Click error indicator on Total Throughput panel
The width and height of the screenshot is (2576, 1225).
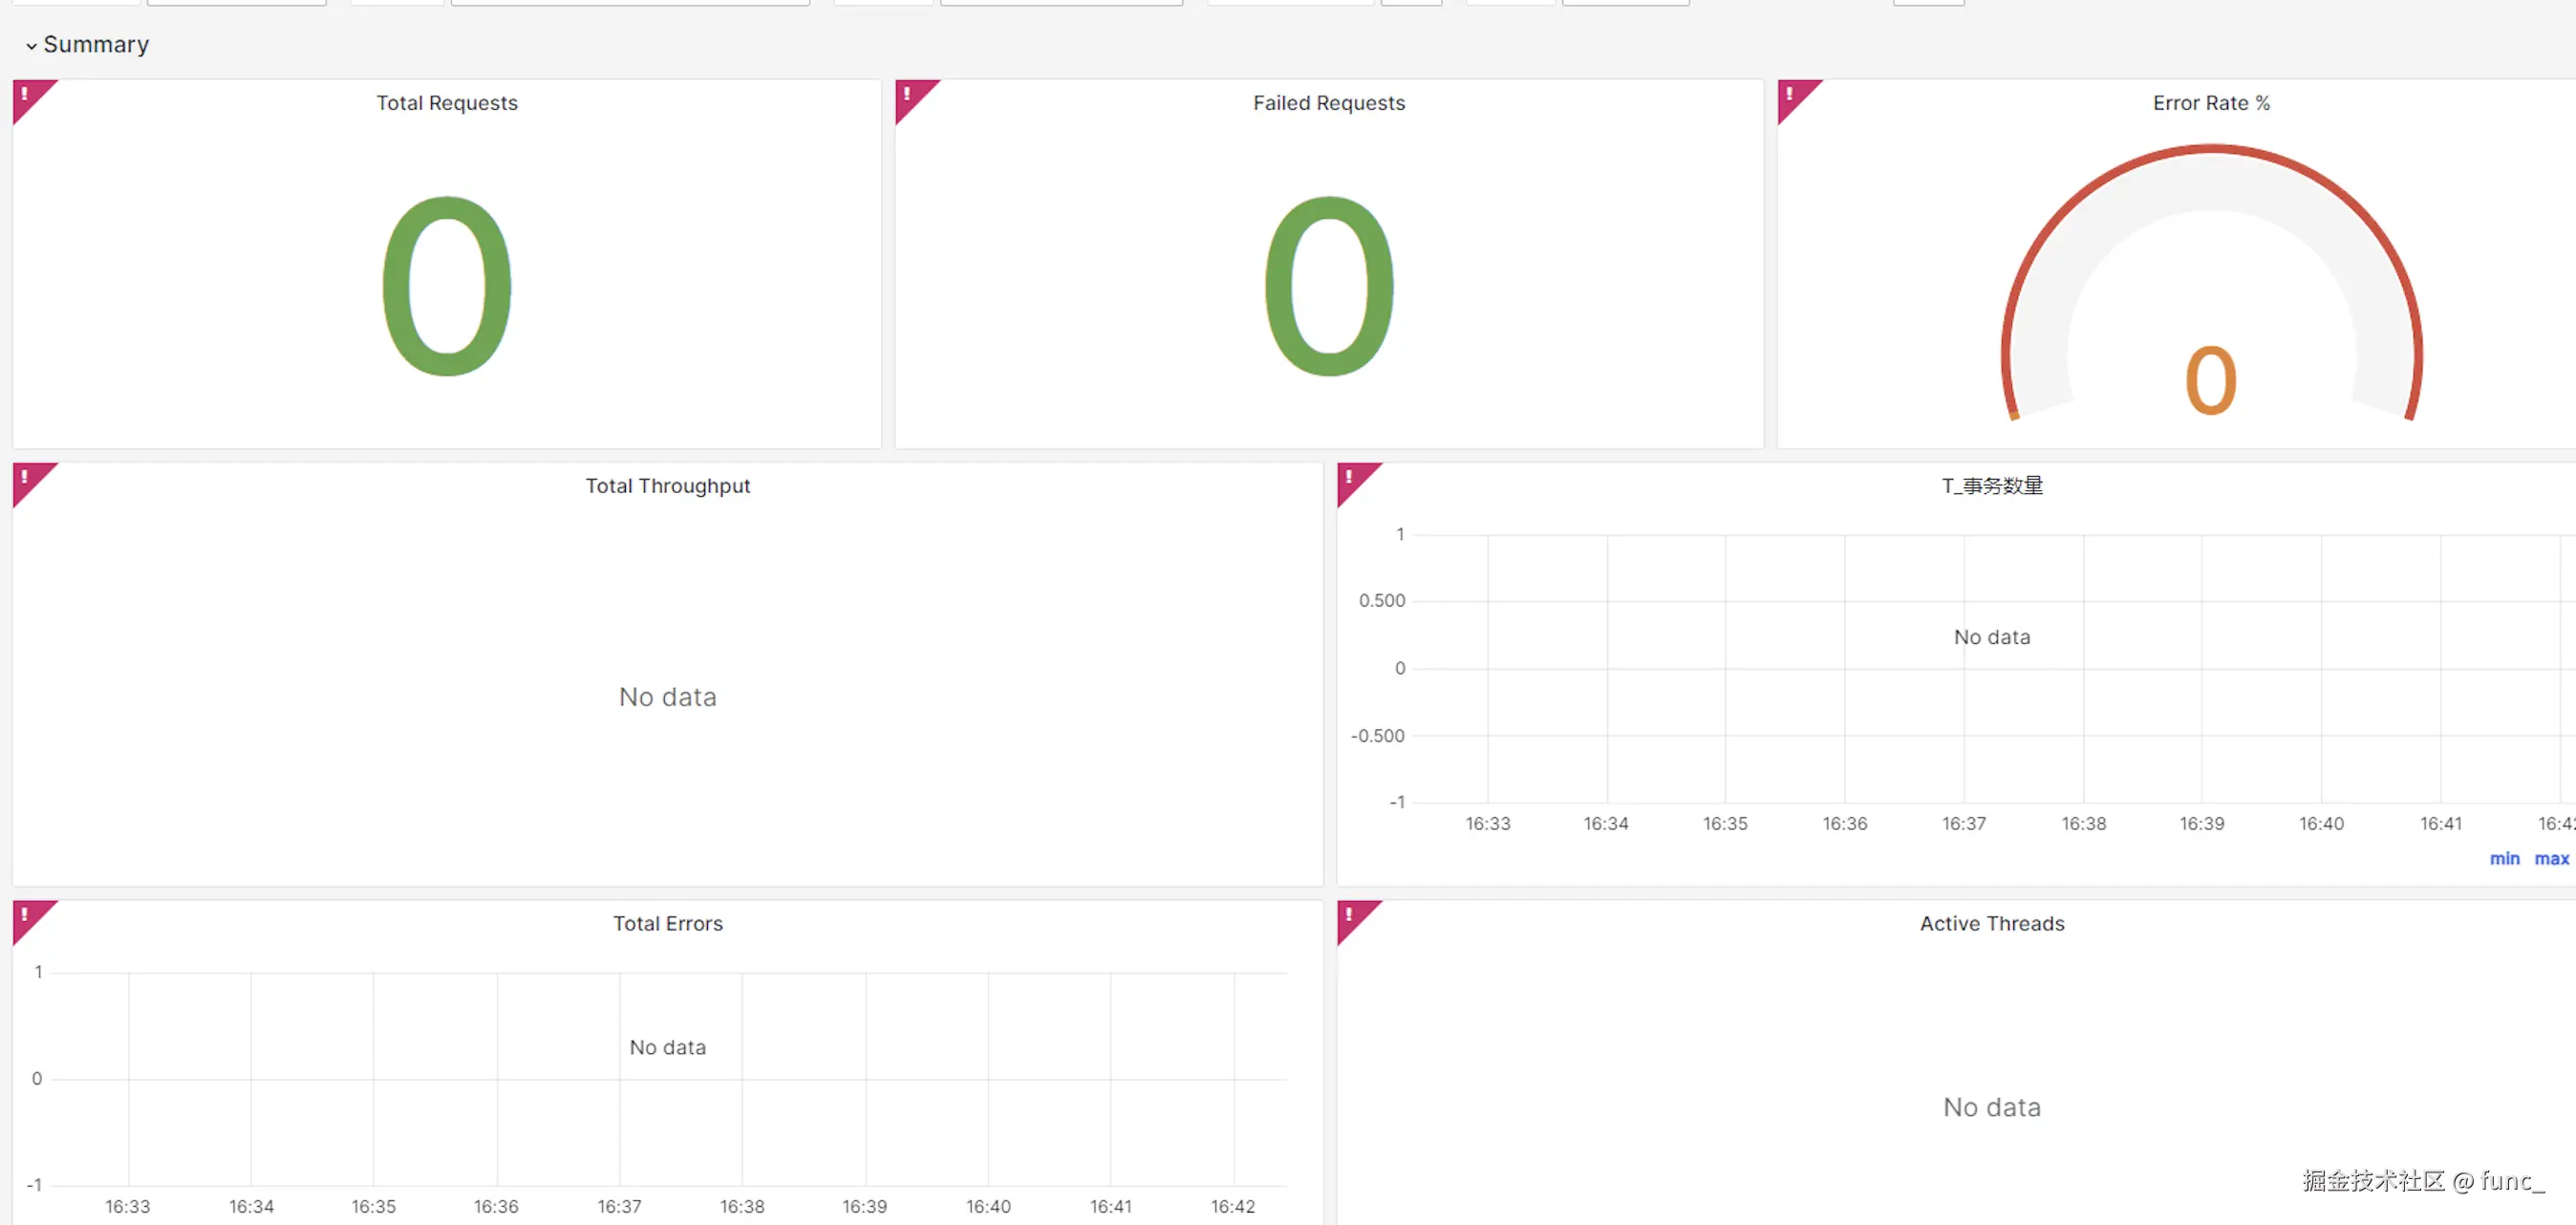coord(25,476)
